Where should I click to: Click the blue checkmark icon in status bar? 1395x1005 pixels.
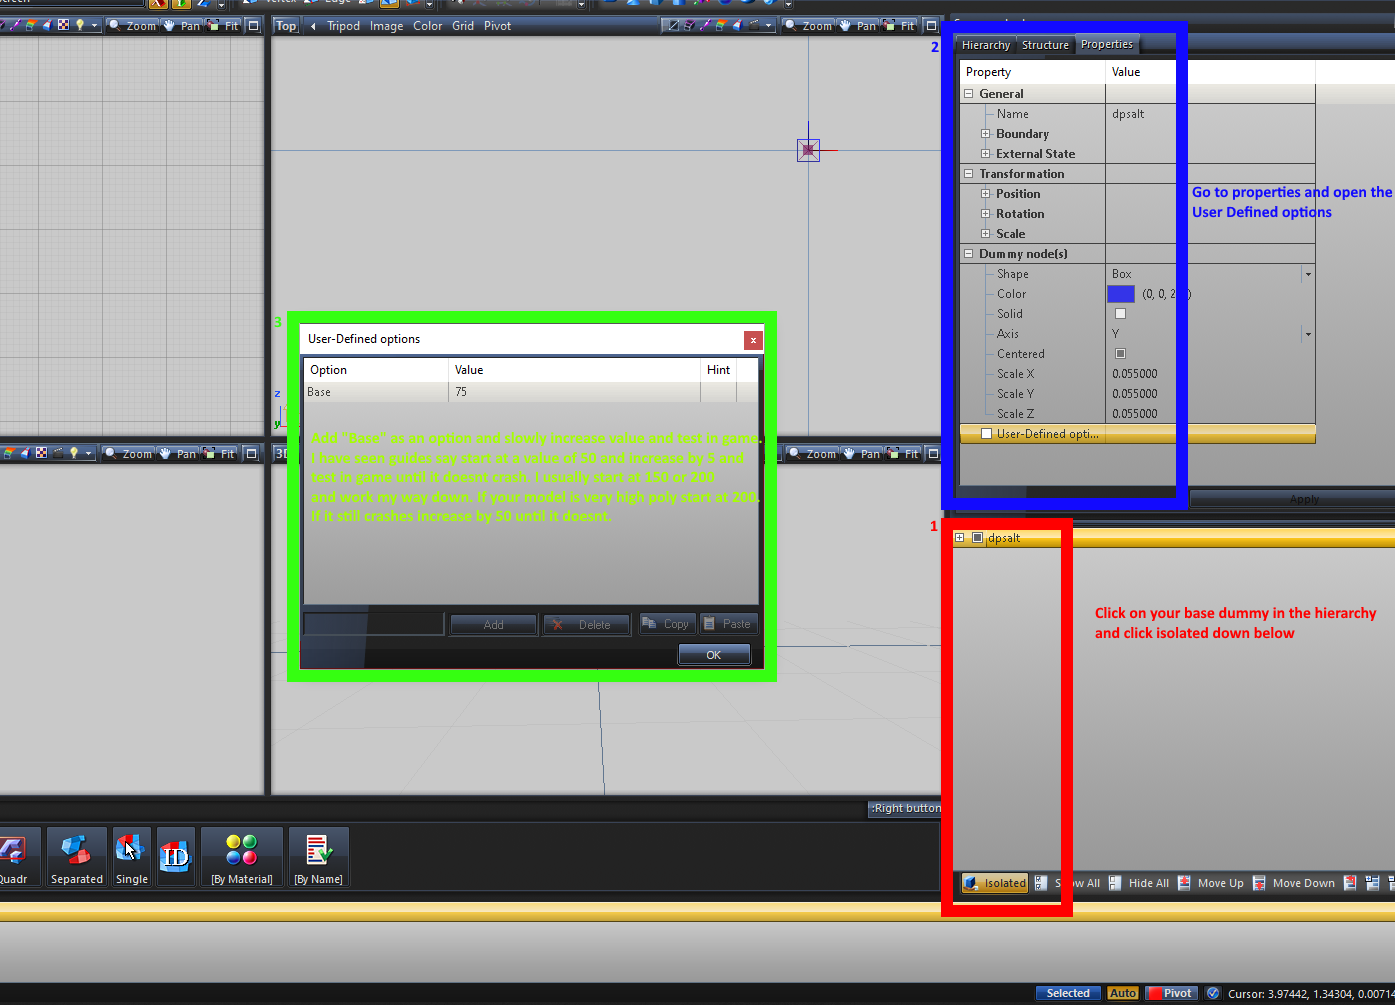[1213, 993]
